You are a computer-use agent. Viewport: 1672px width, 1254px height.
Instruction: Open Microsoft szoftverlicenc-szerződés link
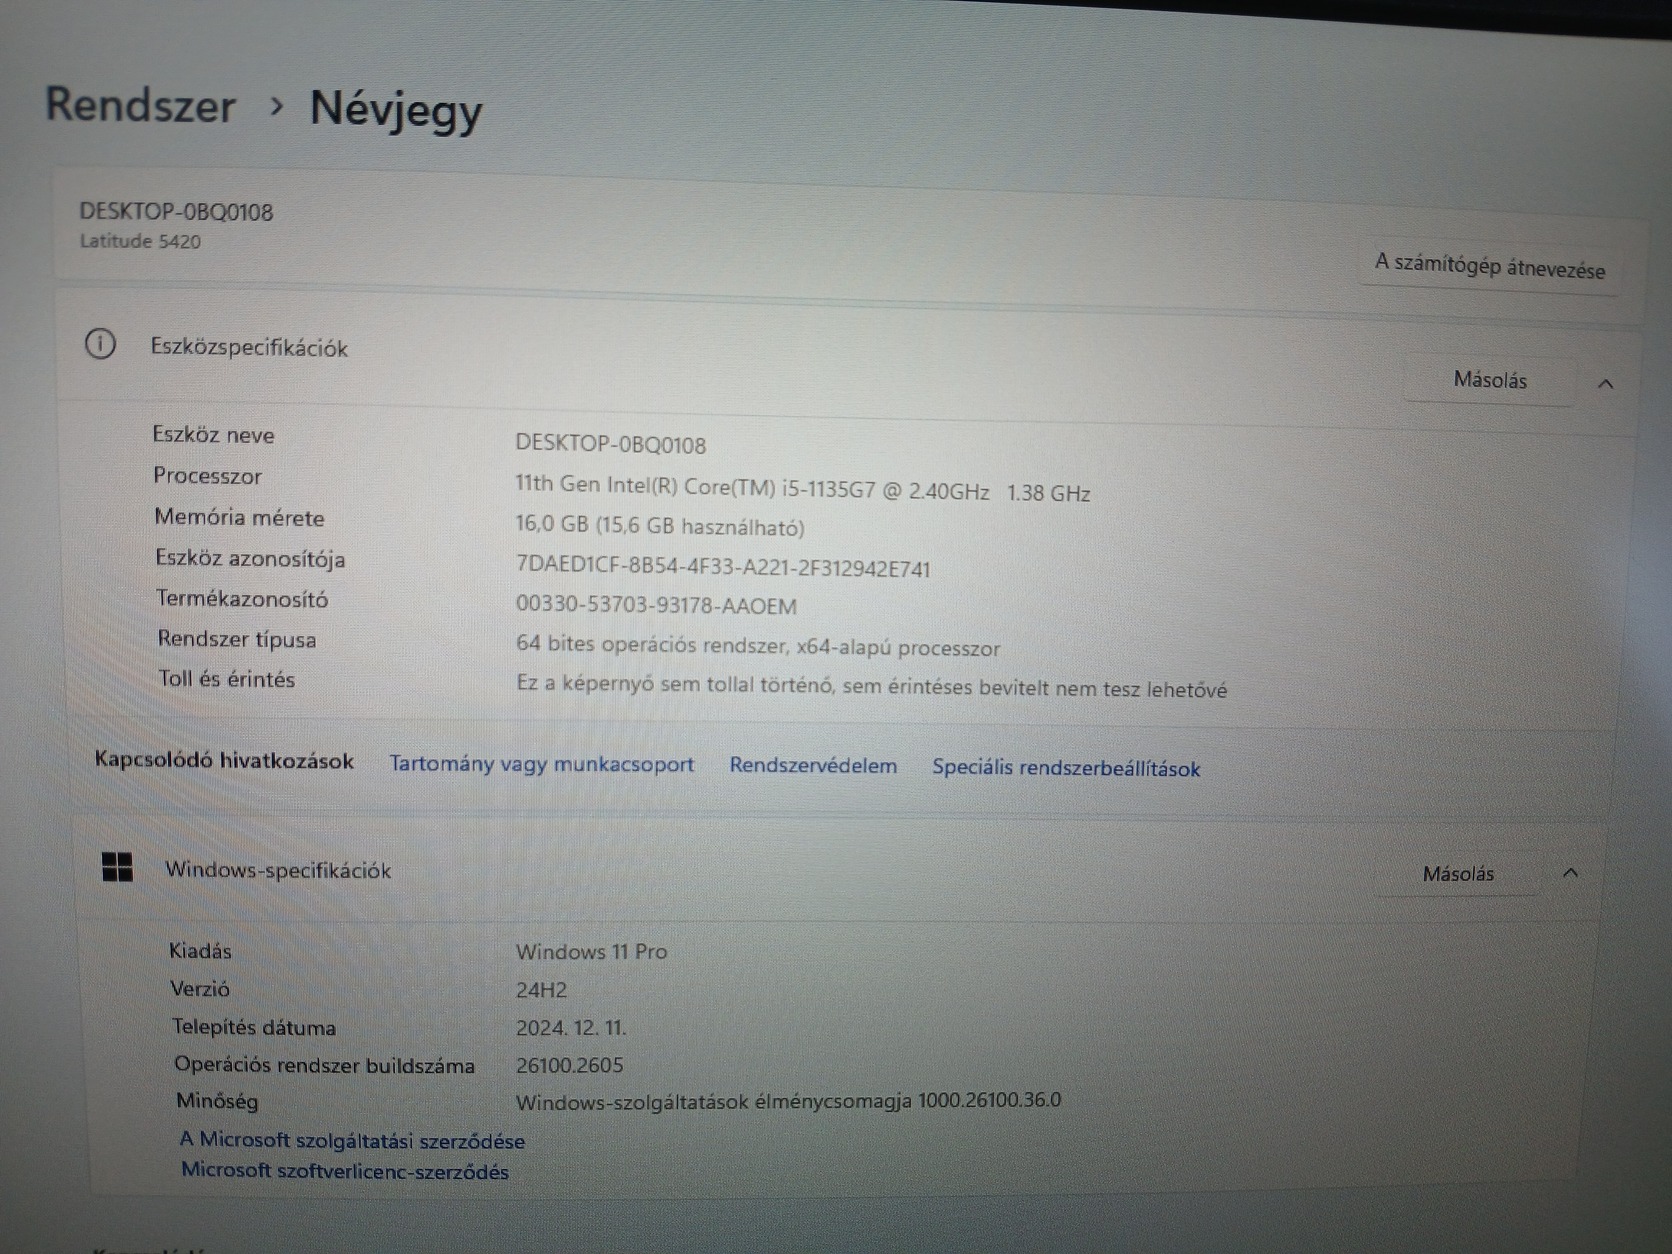(345, 1171)
